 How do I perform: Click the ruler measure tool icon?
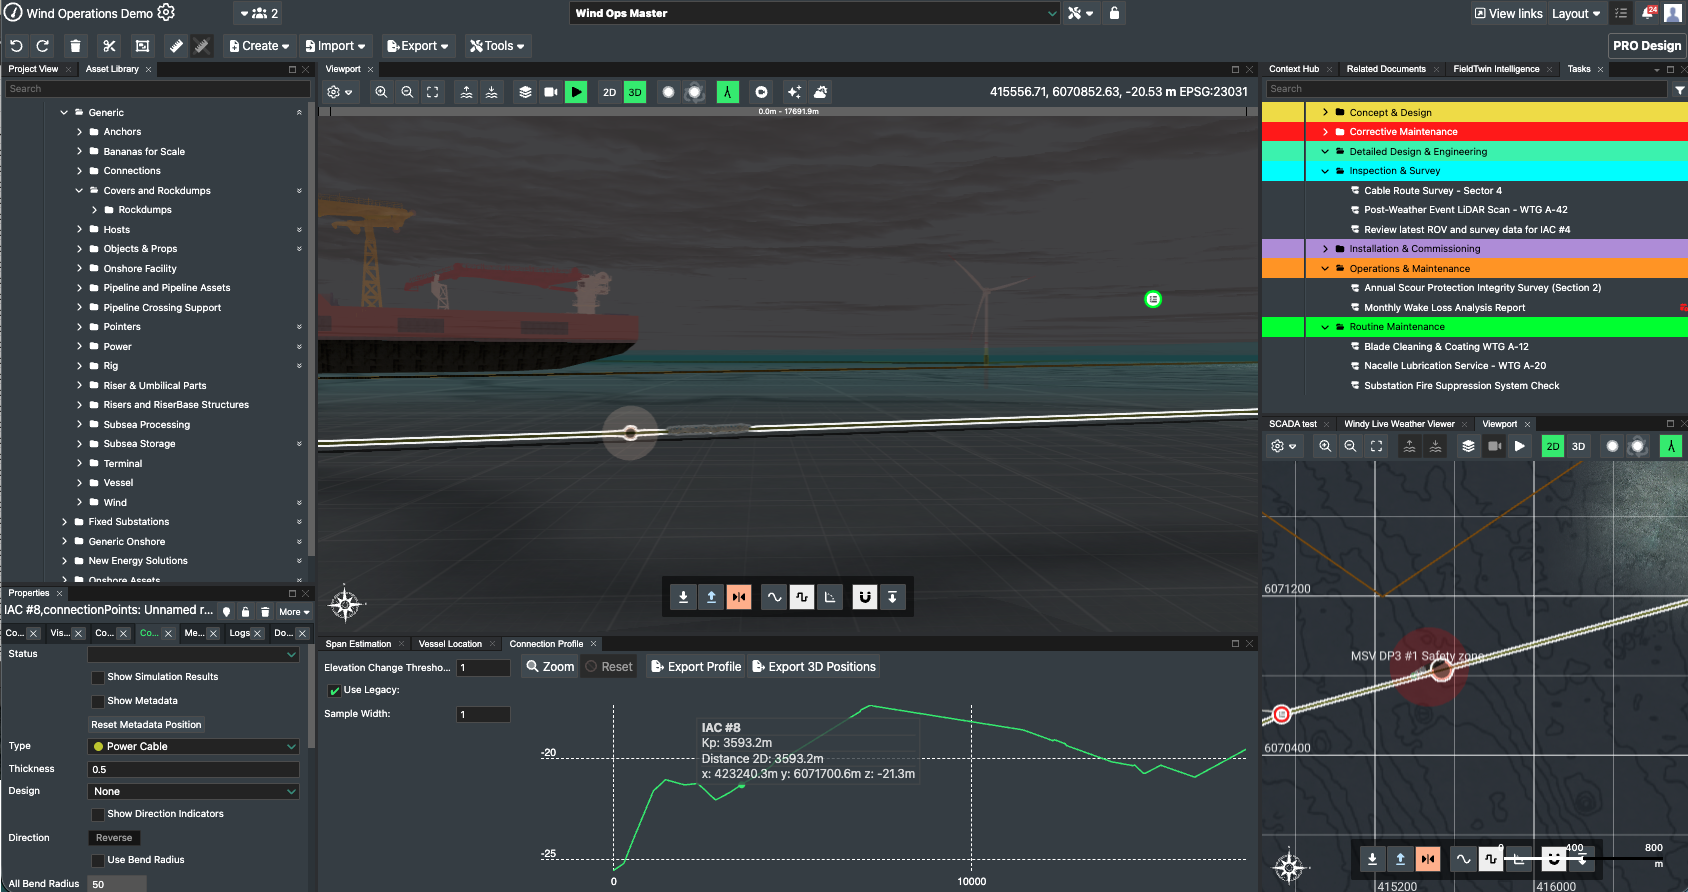coord(176,46)
